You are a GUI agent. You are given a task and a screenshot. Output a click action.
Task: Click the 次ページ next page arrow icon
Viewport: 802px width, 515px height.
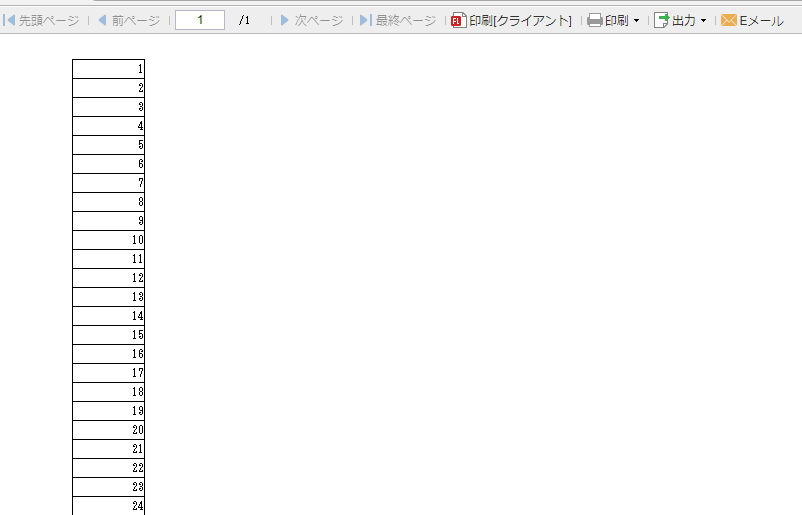coord(285,20)
